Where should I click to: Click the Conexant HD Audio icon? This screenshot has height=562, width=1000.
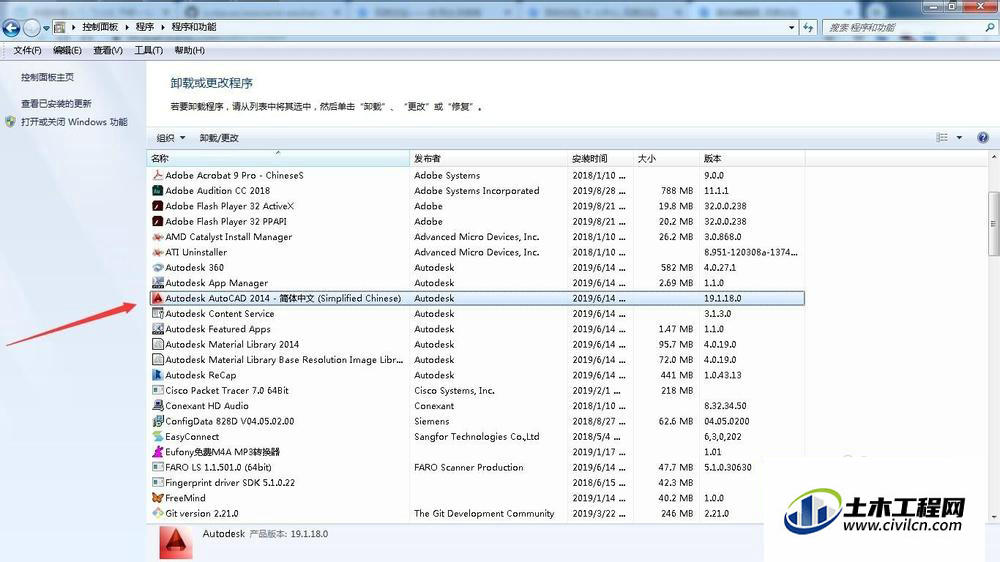(158, 406)
